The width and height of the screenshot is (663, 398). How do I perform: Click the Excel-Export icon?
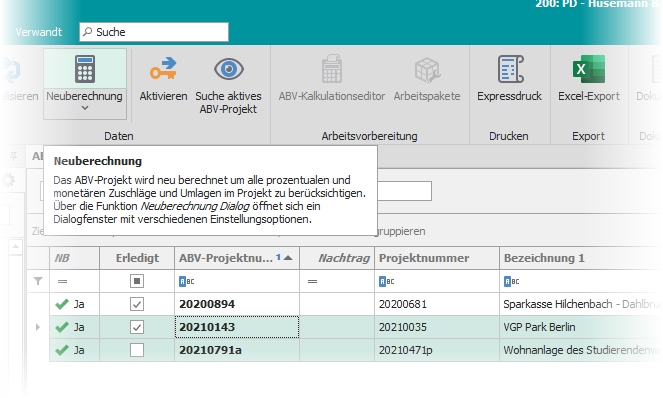pyautogui.click(x=589, y=69)
